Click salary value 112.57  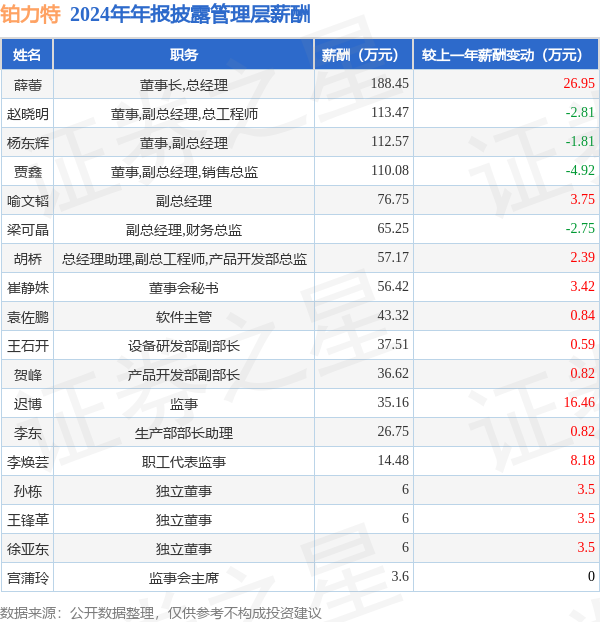click(x=390, y=141)
